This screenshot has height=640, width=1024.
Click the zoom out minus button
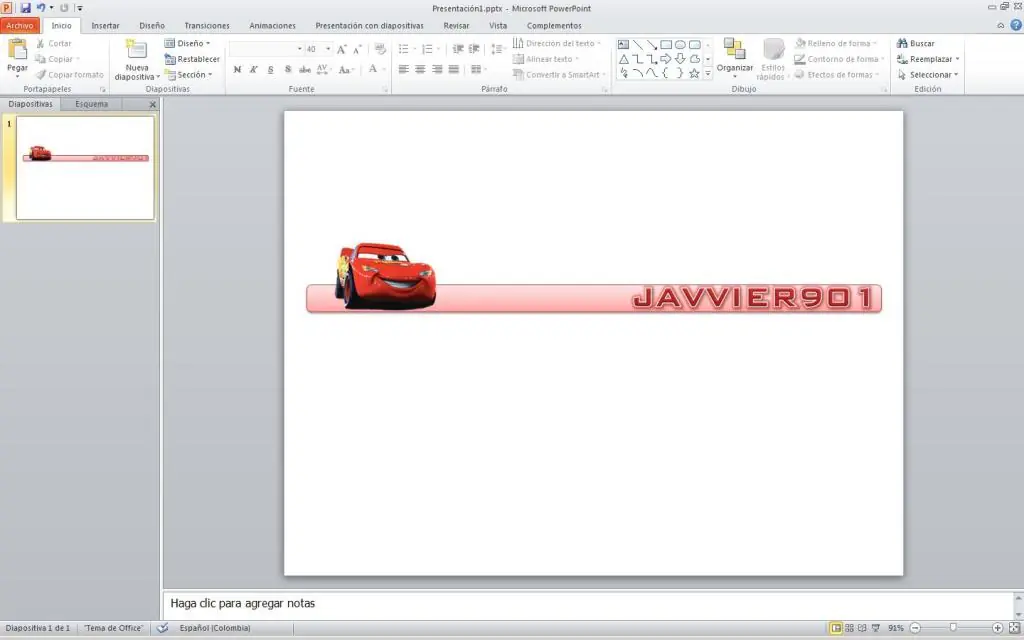[x=915, y=628]
